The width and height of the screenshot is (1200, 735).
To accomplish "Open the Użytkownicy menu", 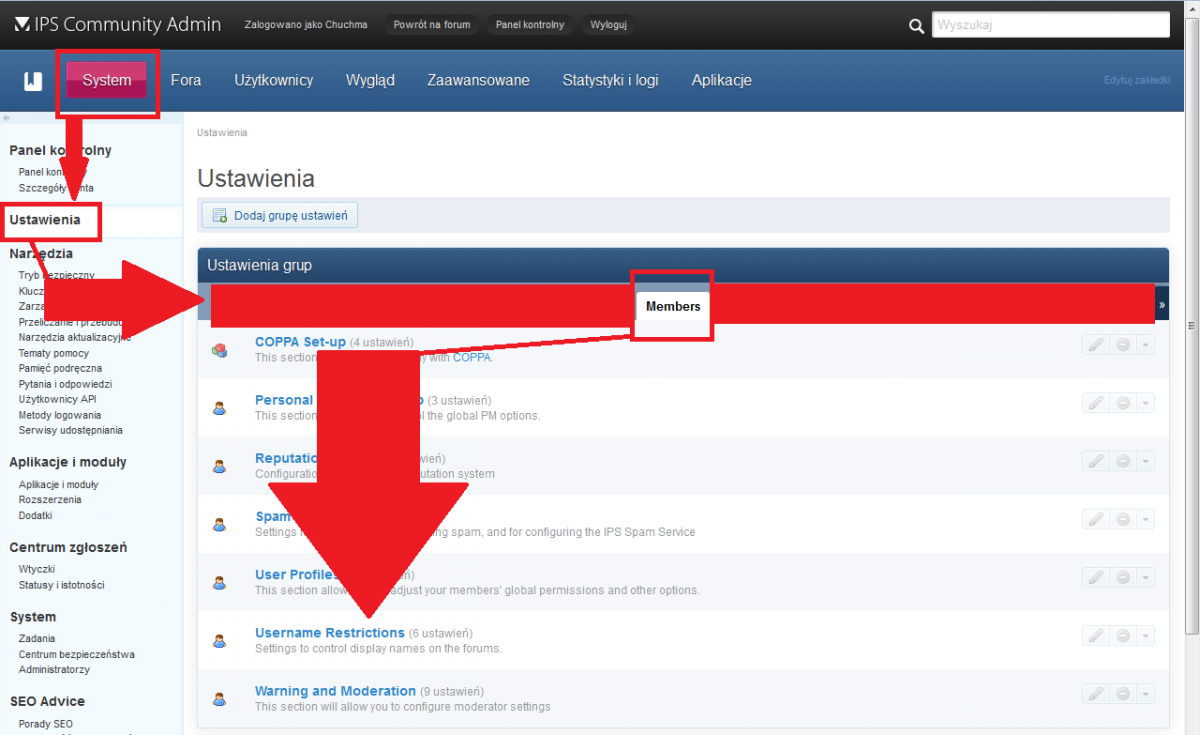I will [273, 80].
